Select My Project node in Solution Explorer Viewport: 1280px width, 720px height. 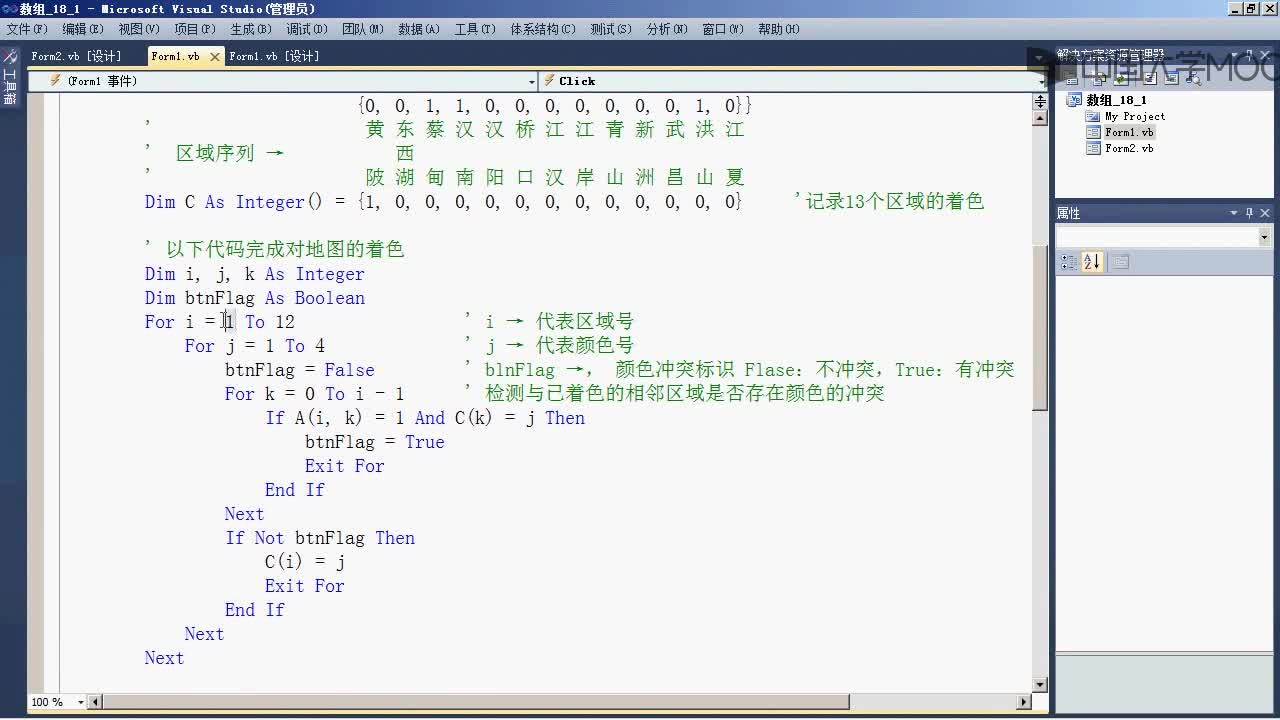[1134, 116]
